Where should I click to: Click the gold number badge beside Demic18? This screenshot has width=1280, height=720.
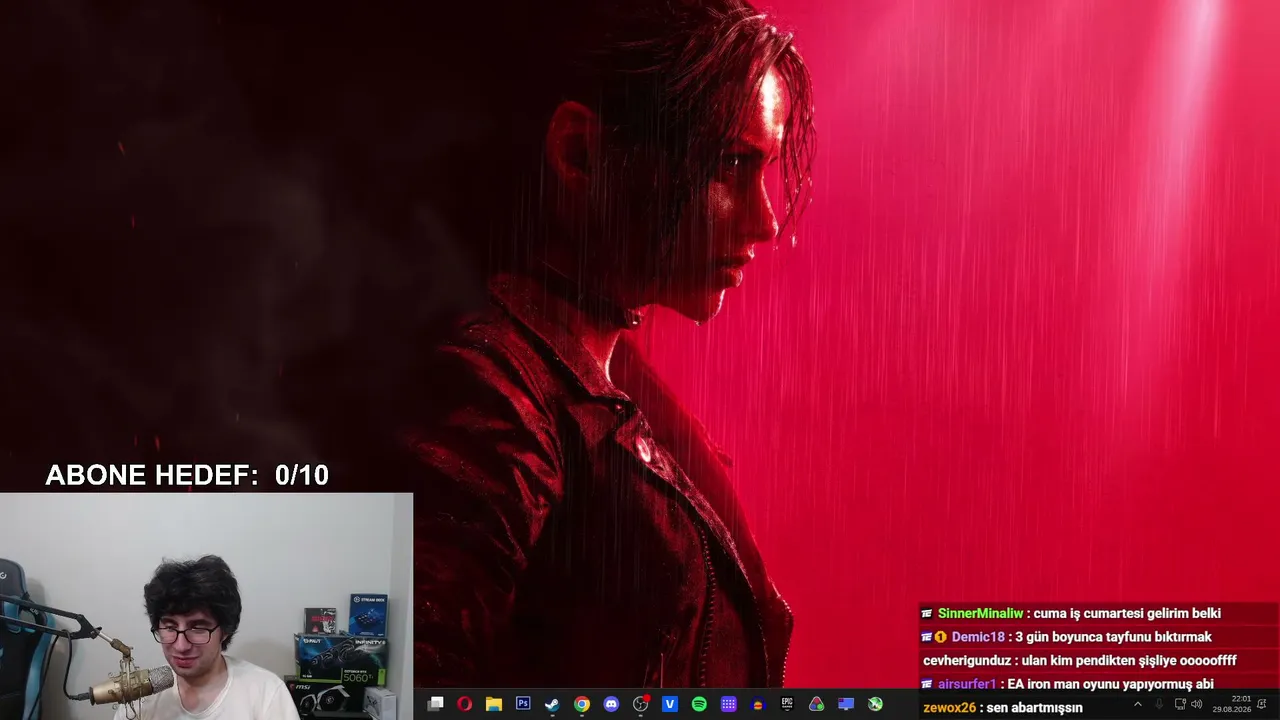[x=941, y=637]
